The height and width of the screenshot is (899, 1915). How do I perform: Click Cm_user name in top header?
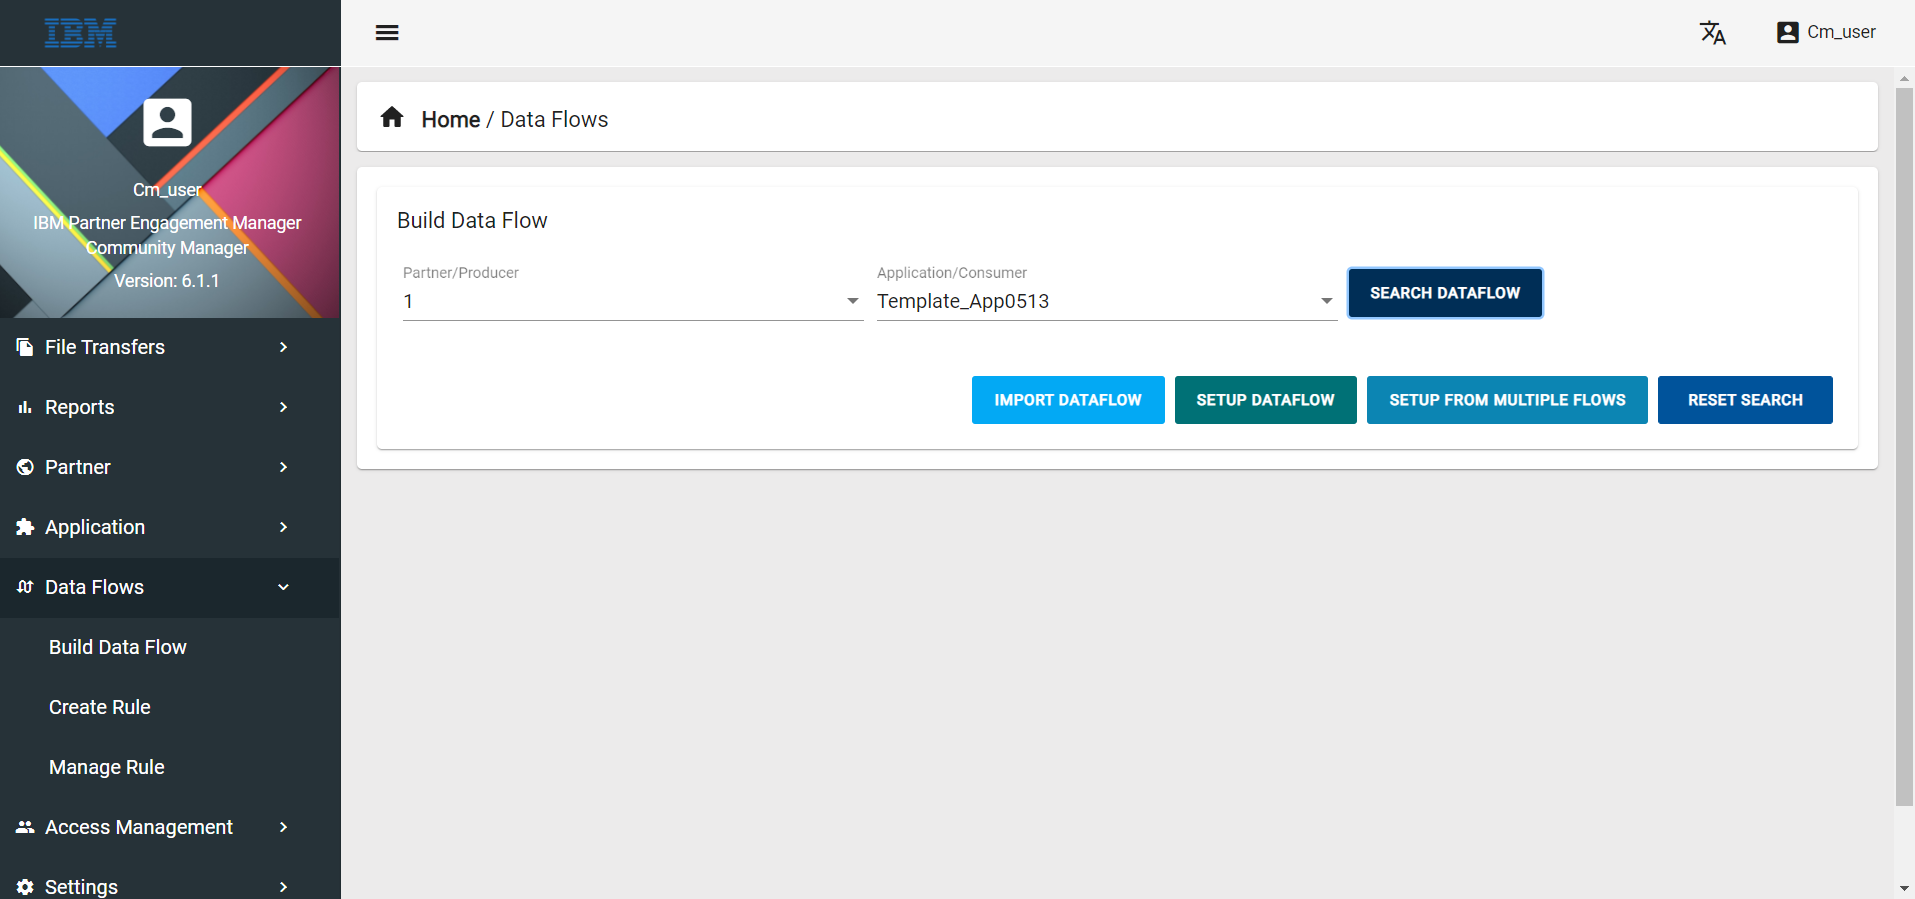(1841, 32)
